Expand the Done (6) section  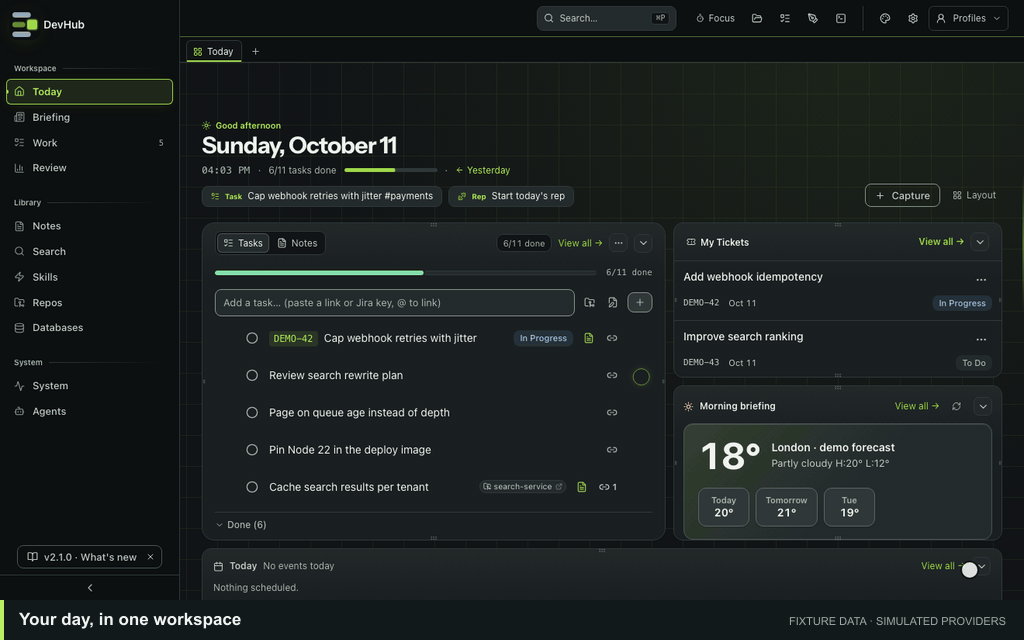[x=241, y=525]
